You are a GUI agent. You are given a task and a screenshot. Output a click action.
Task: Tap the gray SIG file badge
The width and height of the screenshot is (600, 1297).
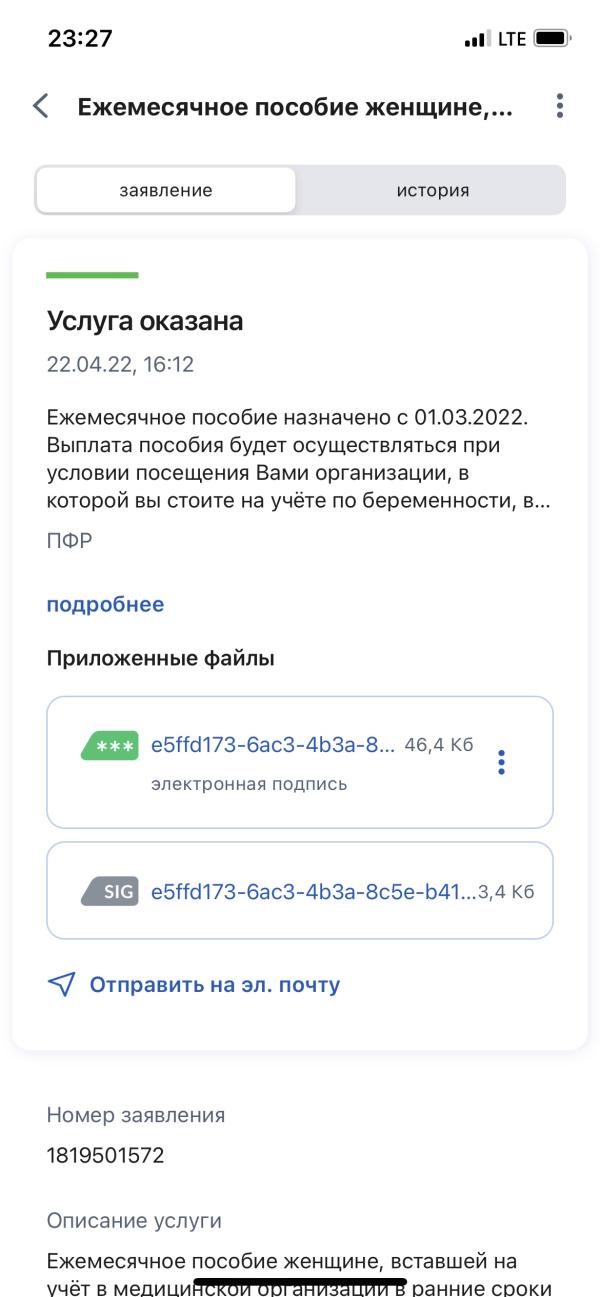[x=109, y=892]
